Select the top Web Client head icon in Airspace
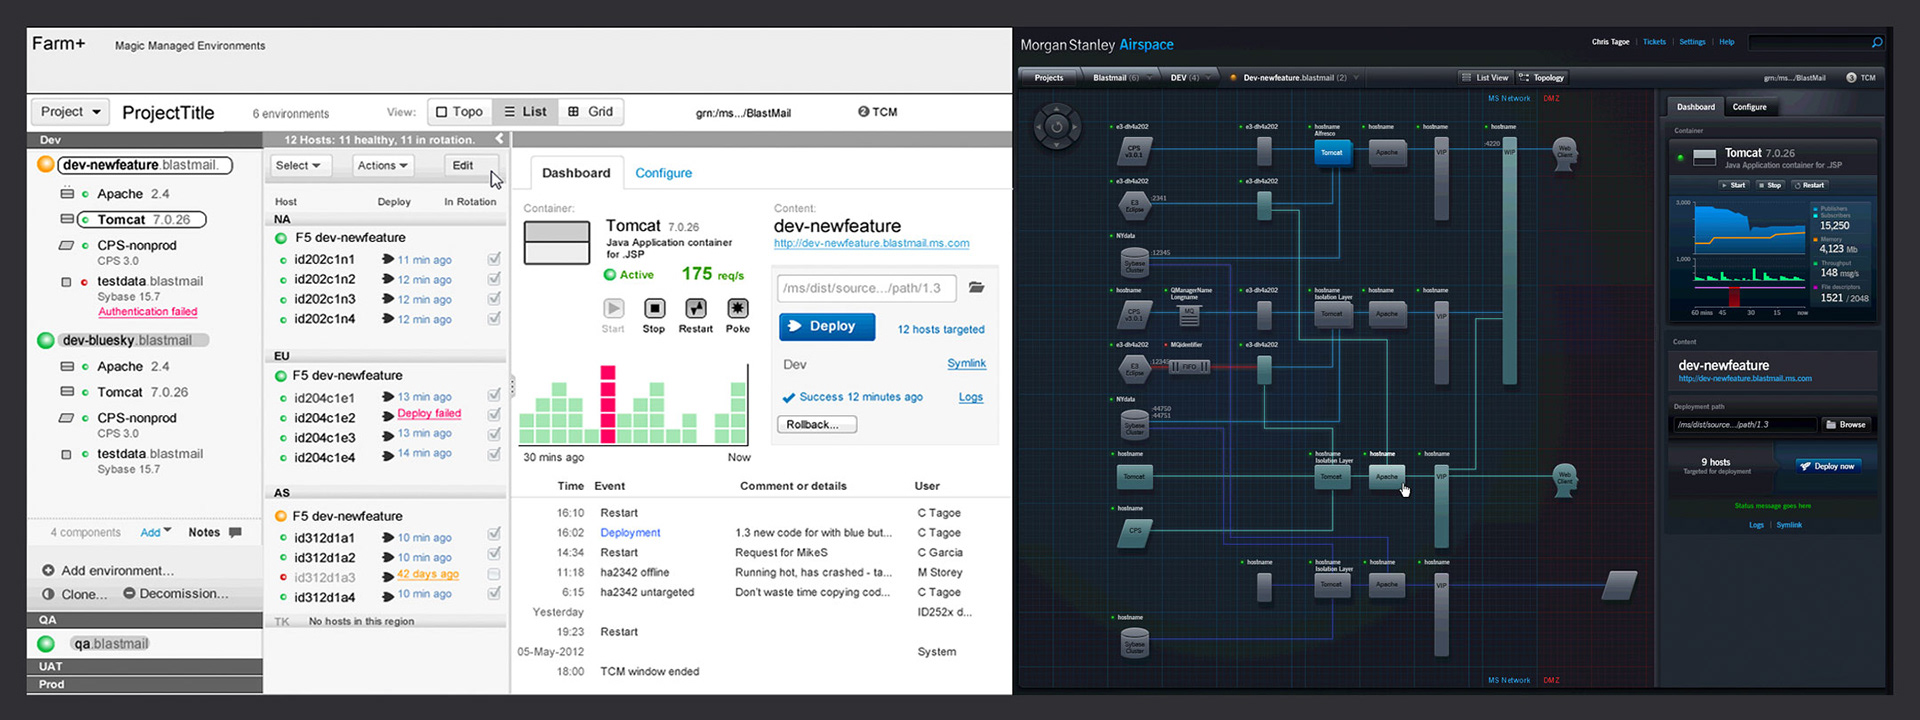1920x720 pixels. tap(1565, 153)
